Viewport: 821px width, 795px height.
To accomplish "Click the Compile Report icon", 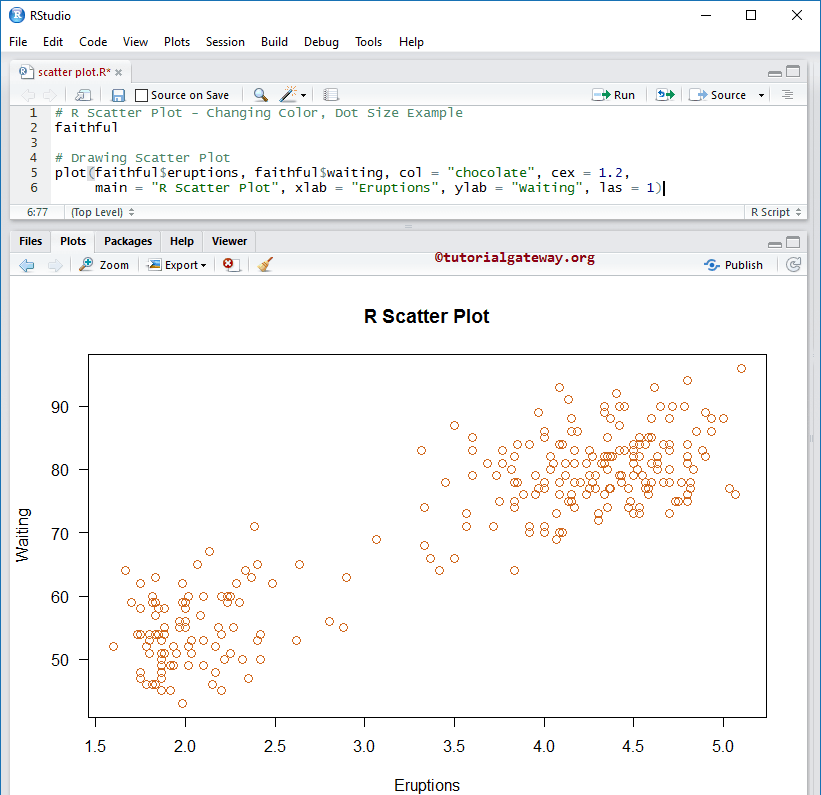I will 330,95.
